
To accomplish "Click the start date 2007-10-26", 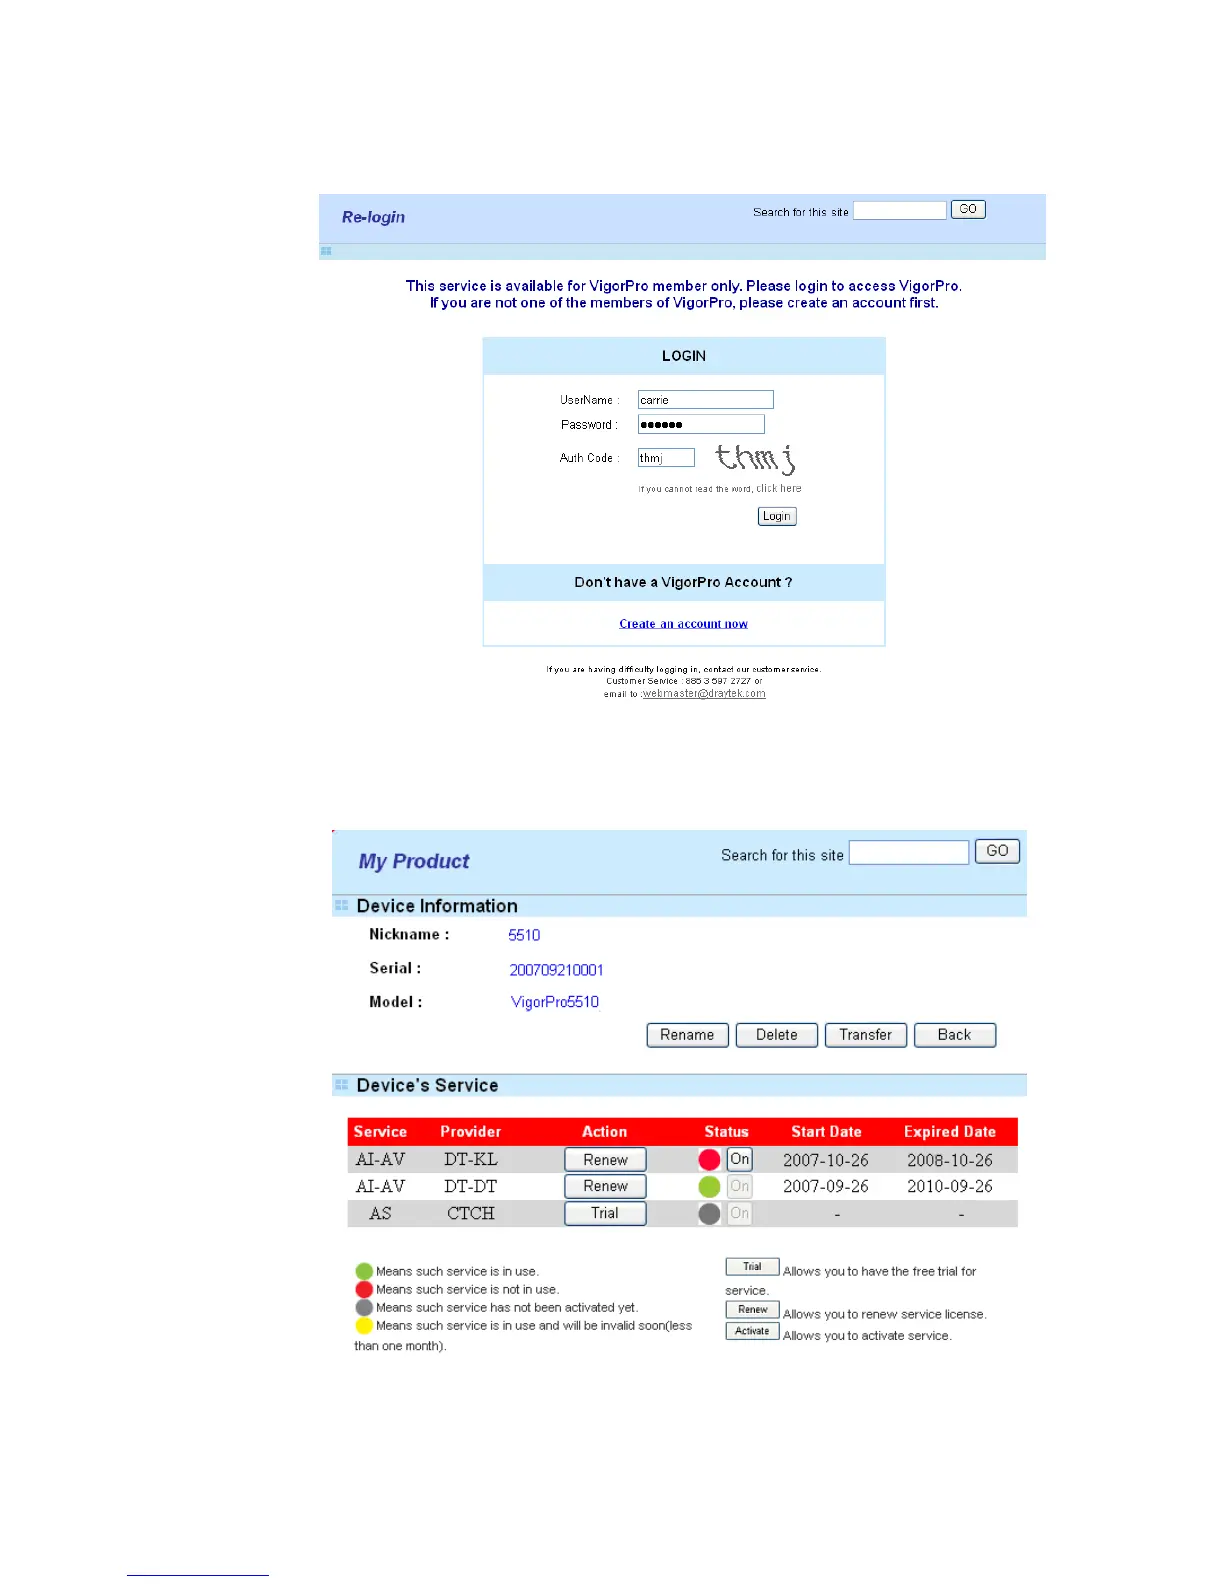I will [826, 1160].
